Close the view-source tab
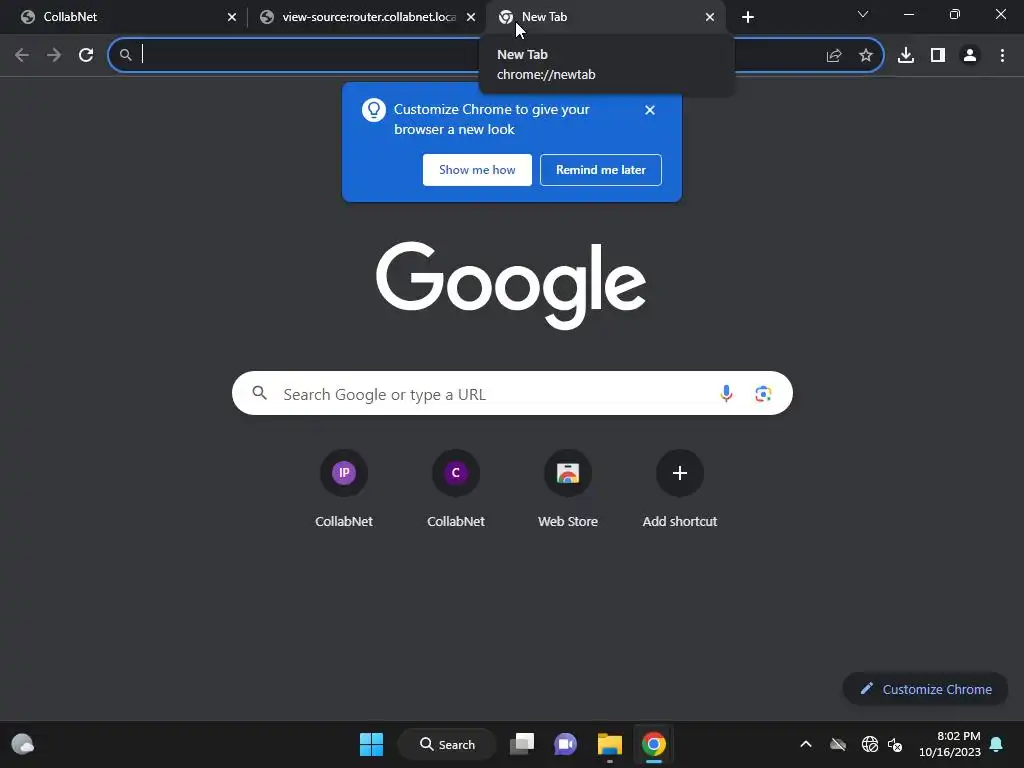 click(471, 17)
